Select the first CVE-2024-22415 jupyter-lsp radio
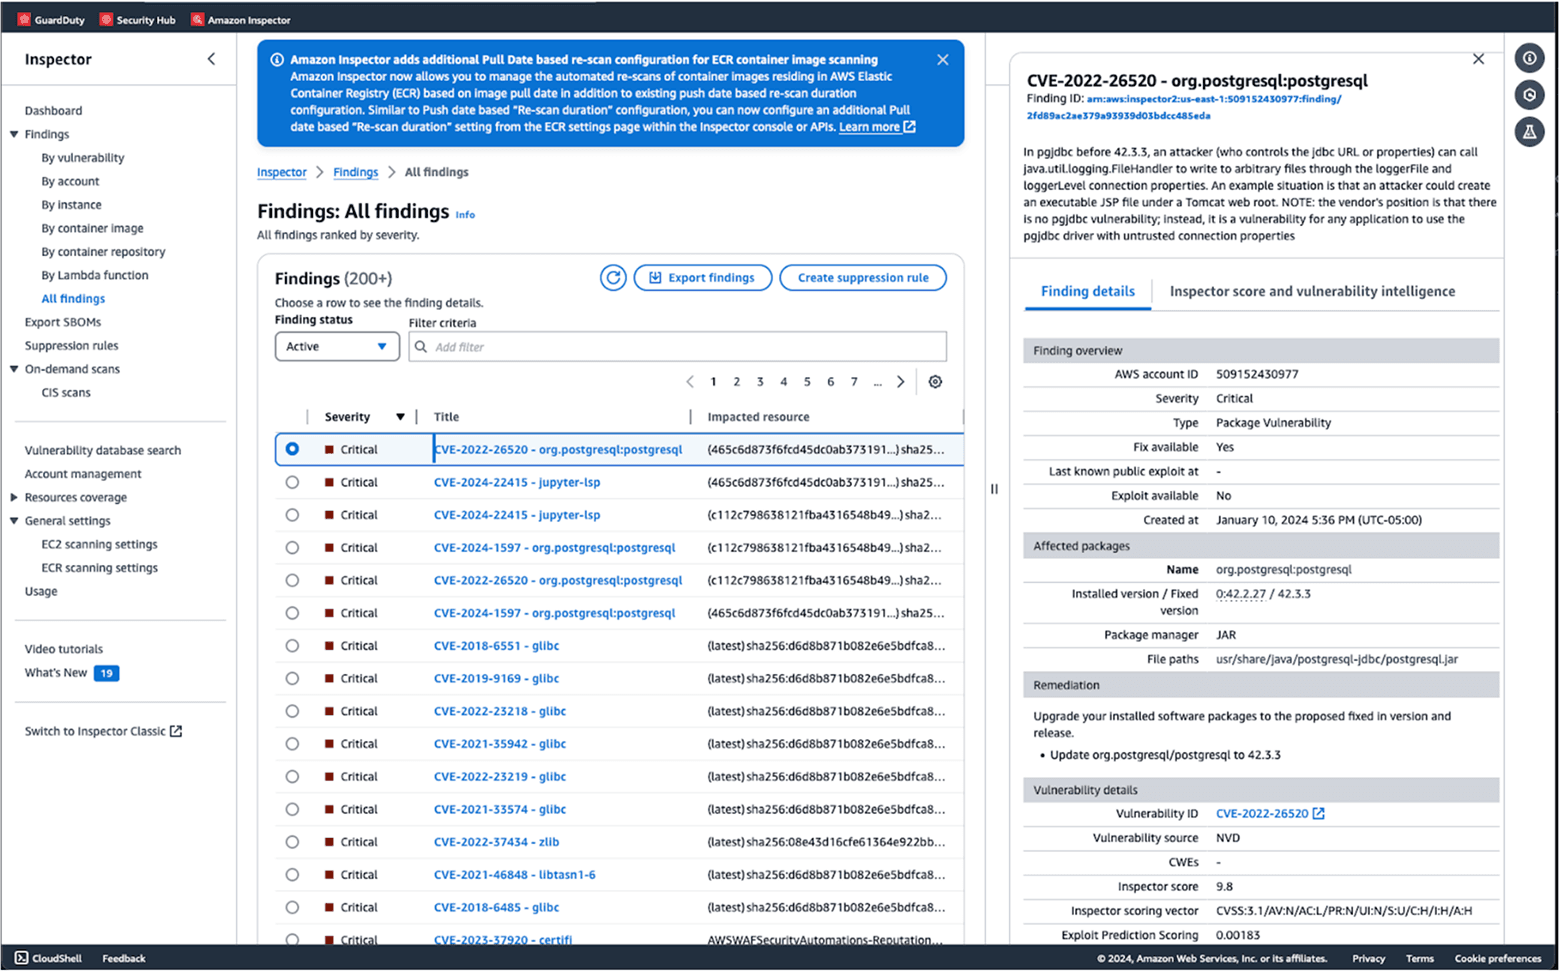The image size is (1560, 973). click(x=292, y=482)
